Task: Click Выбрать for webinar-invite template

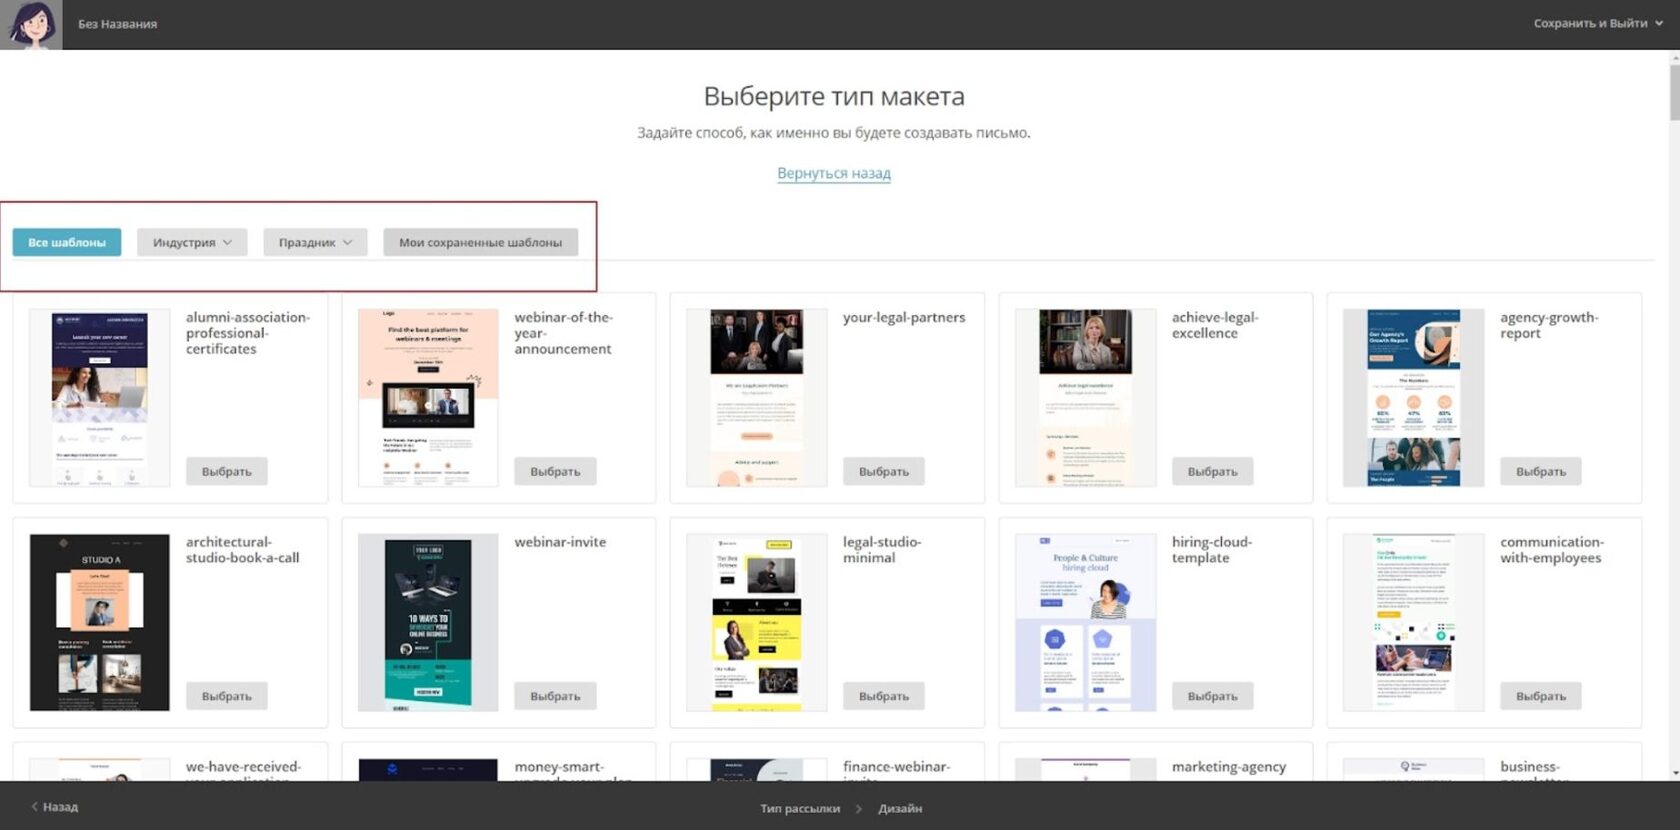Action: pyautogui.click(x=555, y=696)
